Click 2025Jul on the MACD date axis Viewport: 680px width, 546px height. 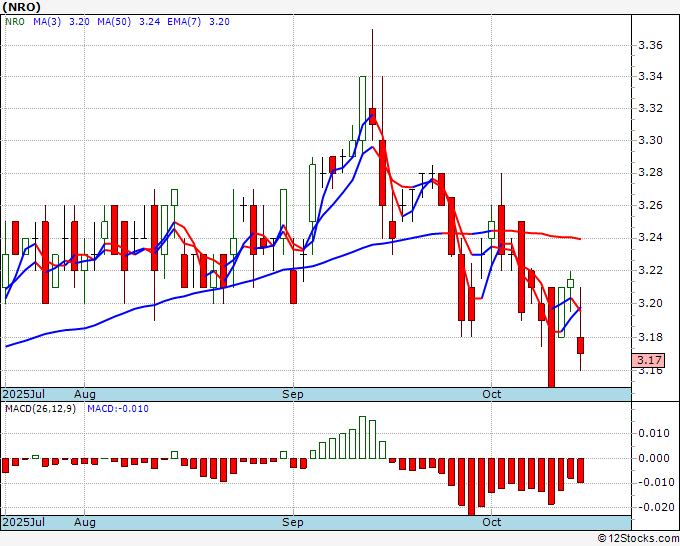pos(24,522)
